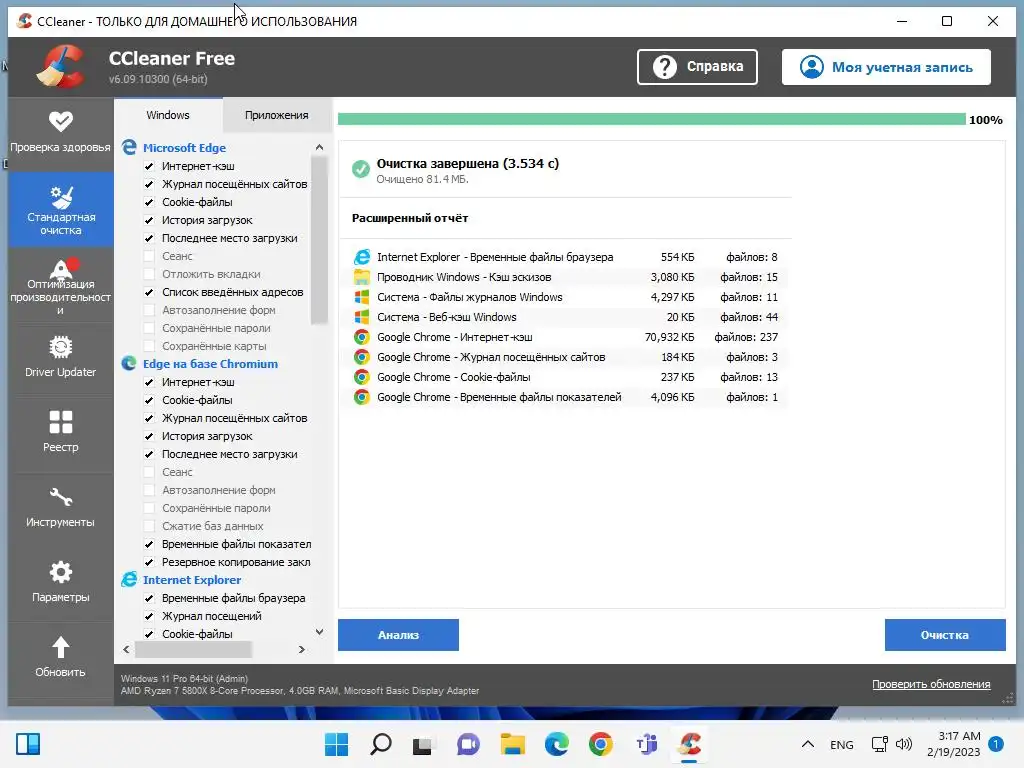The width and height of the screenshot is (1024, 768).
Task: Collapse the Internet Explorer category header
Action: click(192, 580)
